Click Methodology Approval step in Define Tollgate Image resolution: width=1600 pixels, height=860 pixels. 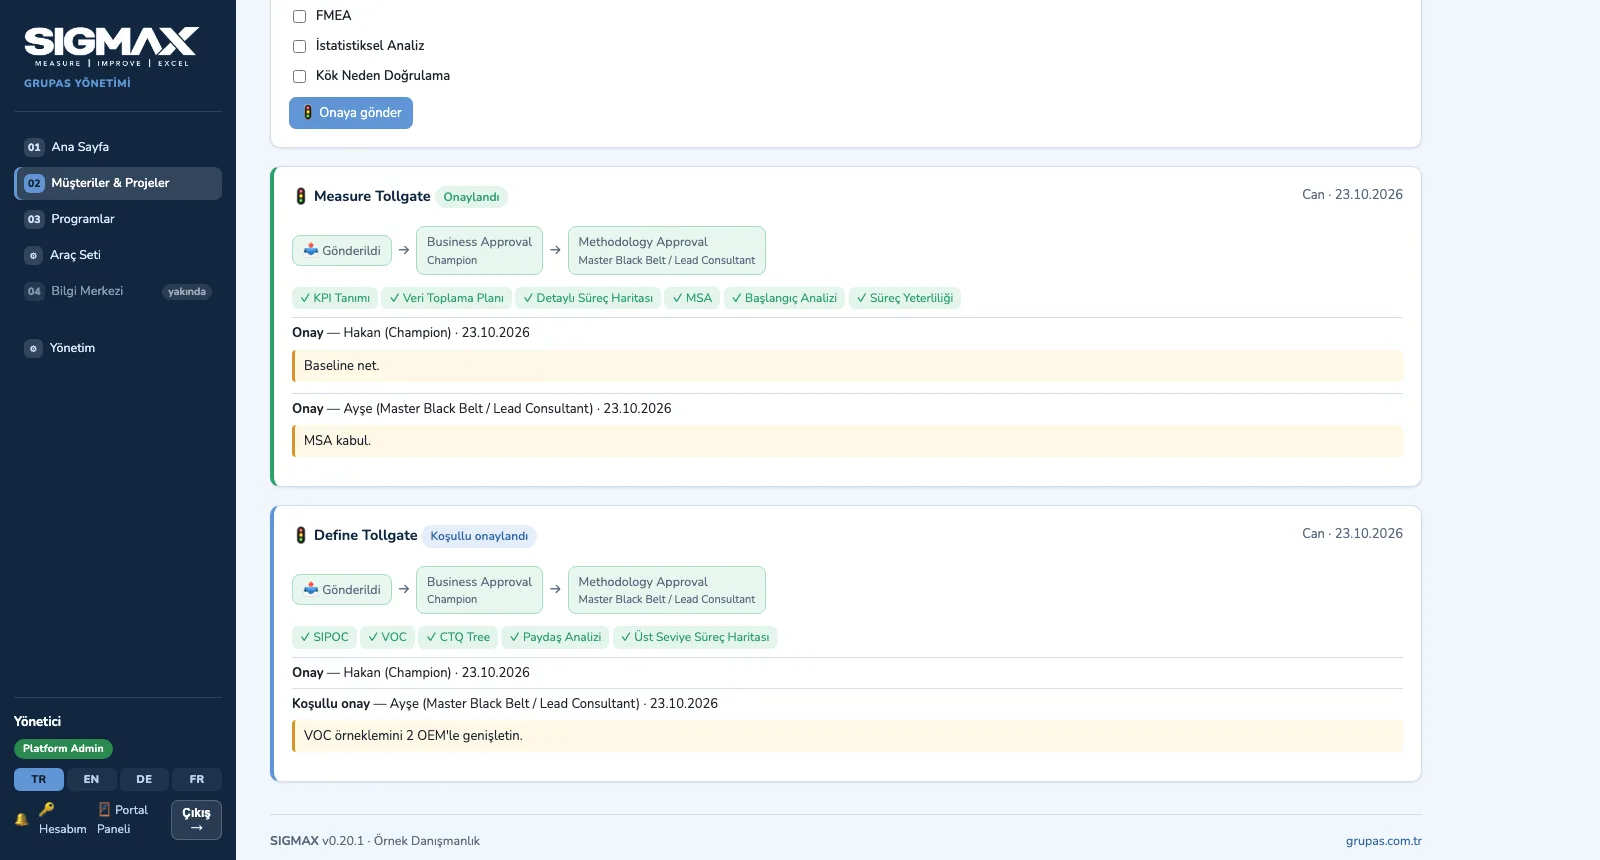666,590
